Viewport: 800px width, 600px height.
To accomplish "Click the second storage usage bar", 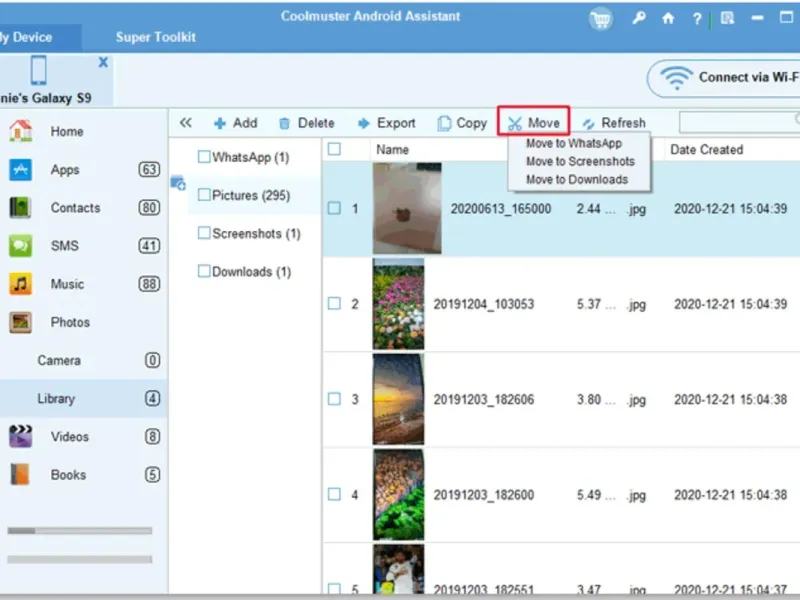I will tap(80, 559).
